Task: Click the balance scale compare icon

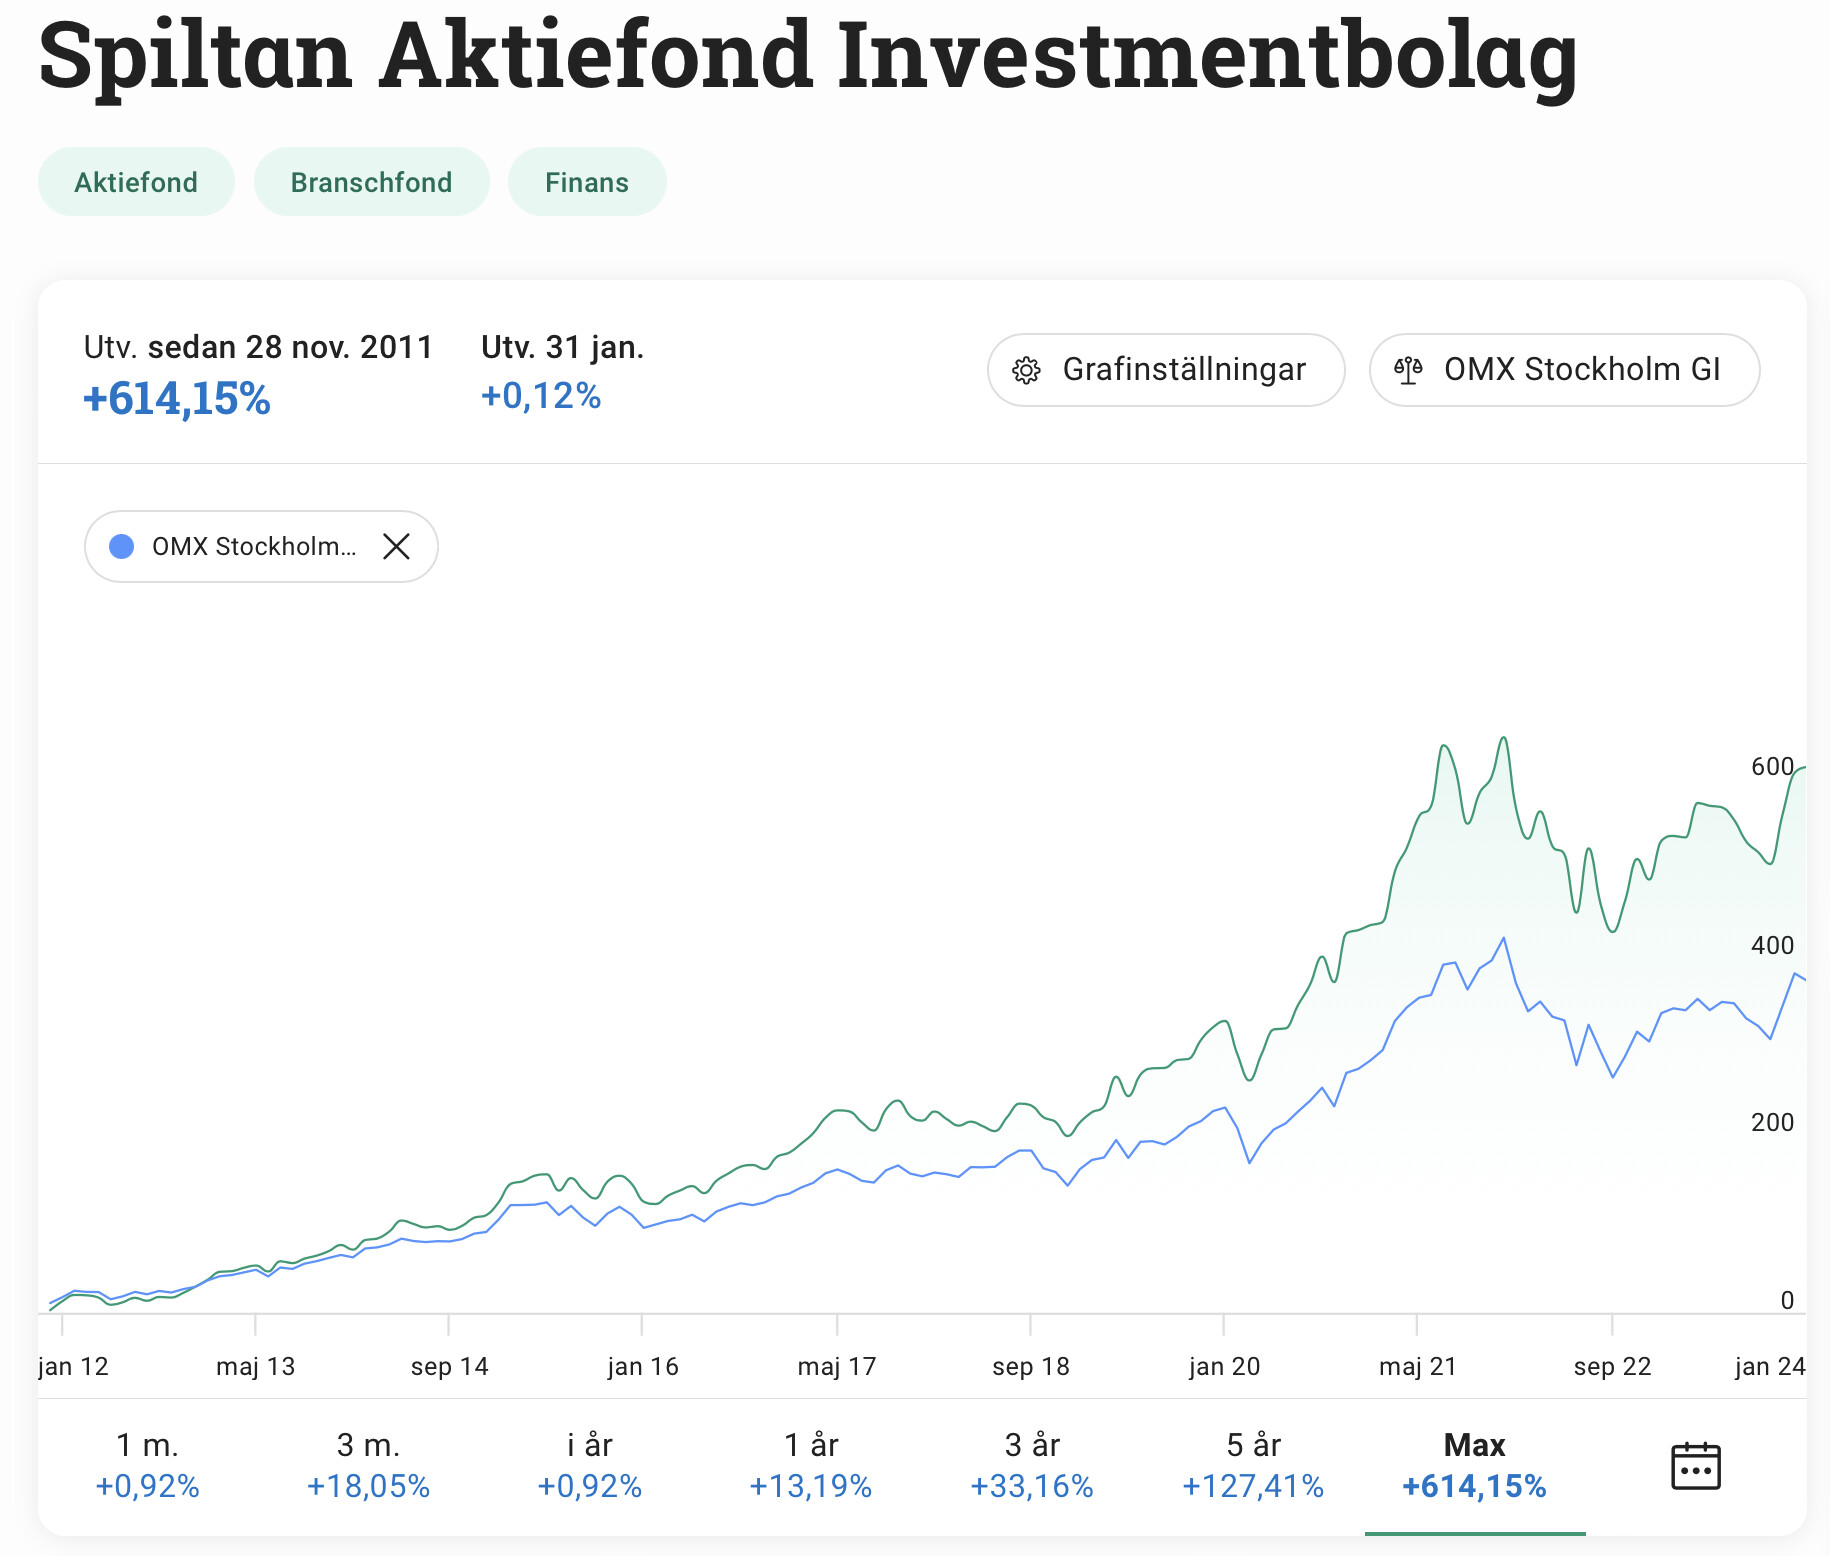Action: click(1408, 370)
